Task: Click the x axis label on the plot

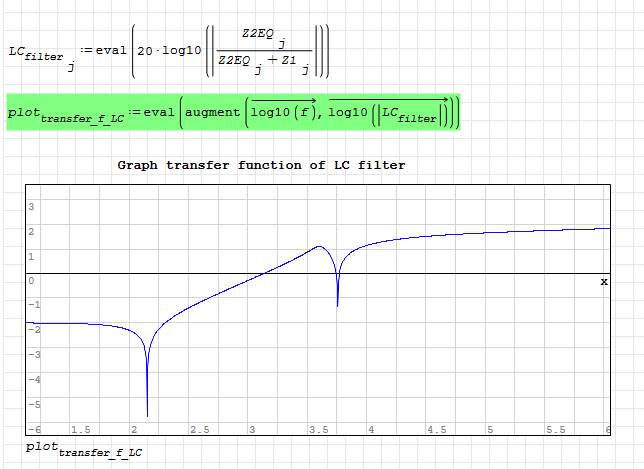Action: pos(603,282)
